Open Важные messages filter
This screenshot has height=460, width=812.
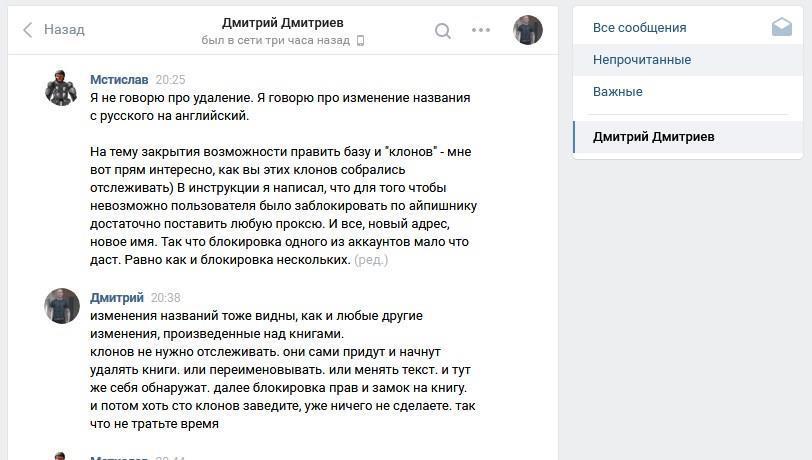point(617,91)
